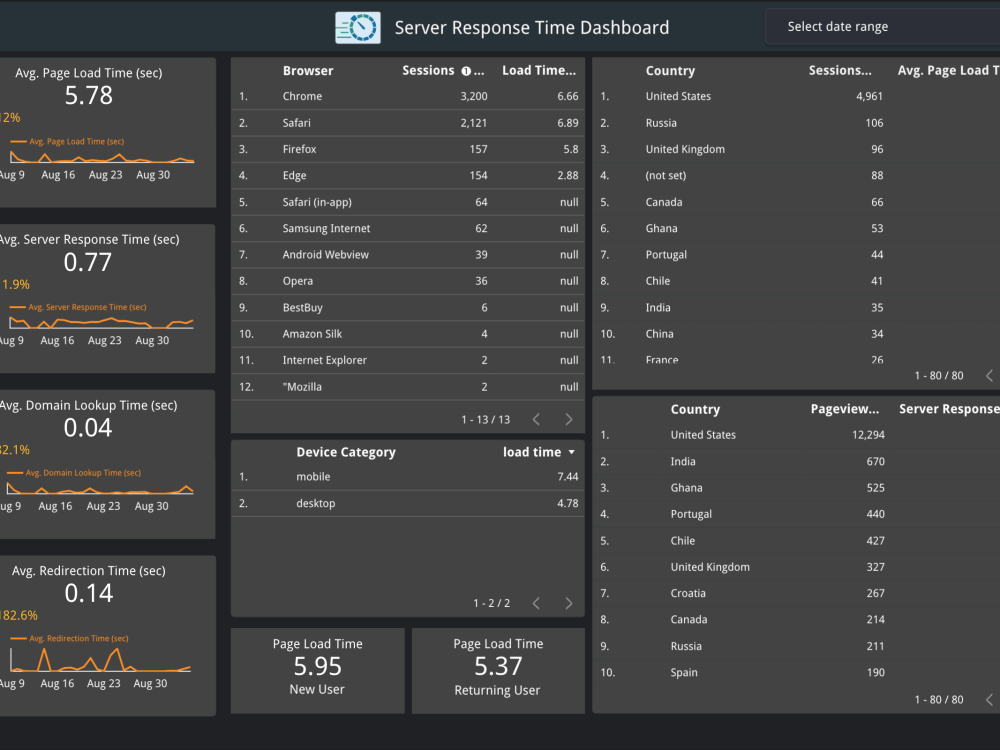Click the Sessions info icon in Browser table

[466, 71]
